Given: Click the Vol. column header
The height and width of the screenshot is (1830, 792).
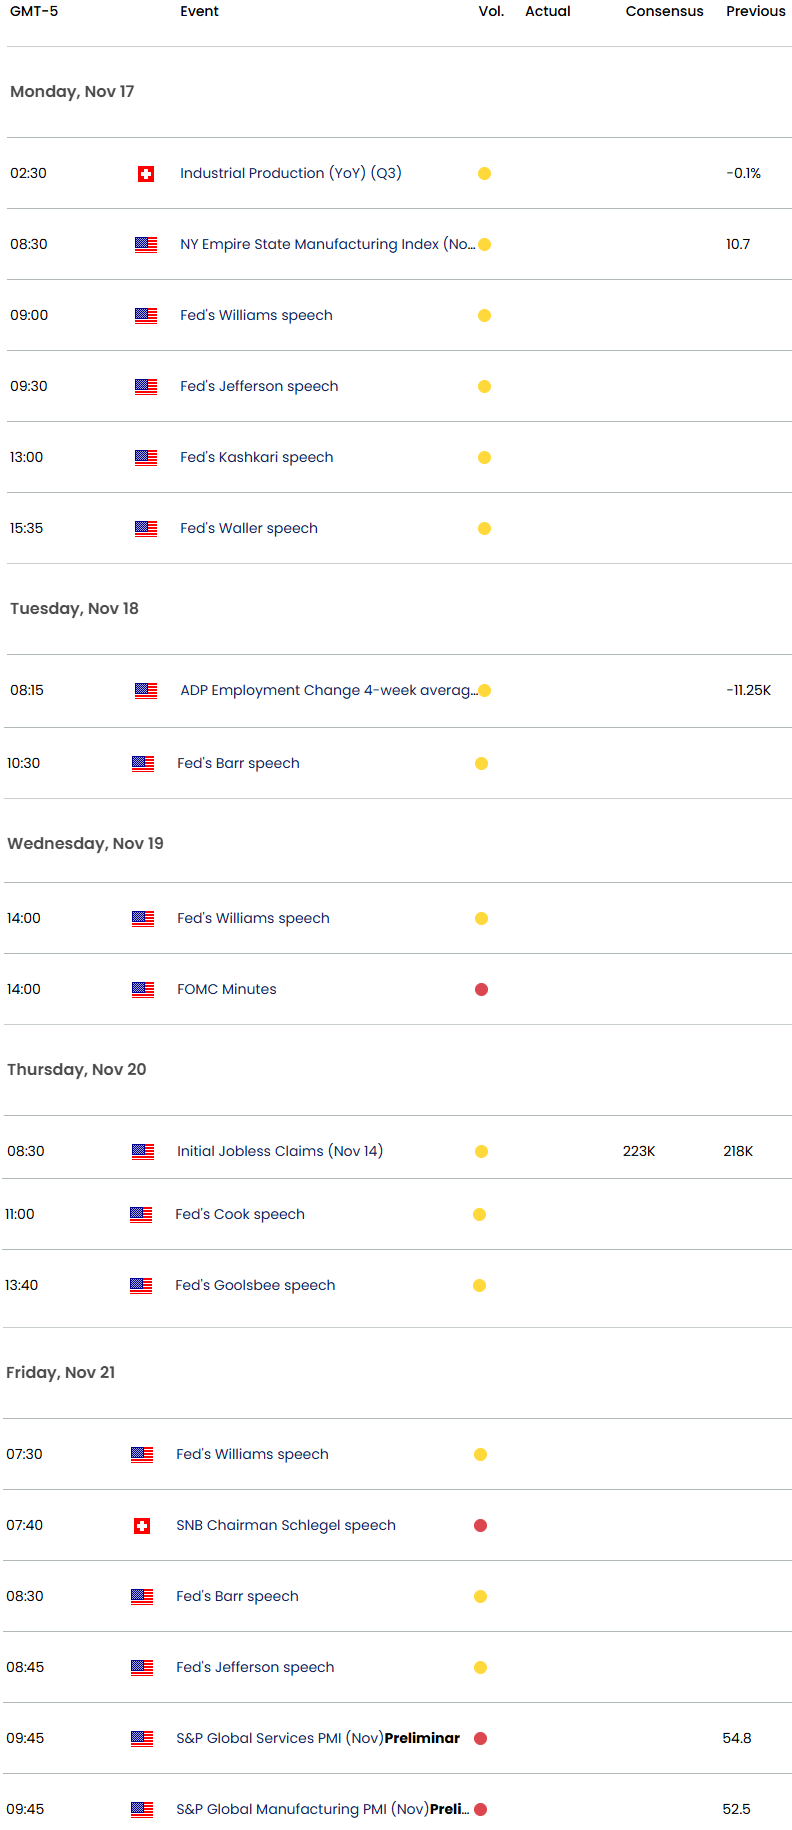Looking at the screenshot, I should point(491,11).
